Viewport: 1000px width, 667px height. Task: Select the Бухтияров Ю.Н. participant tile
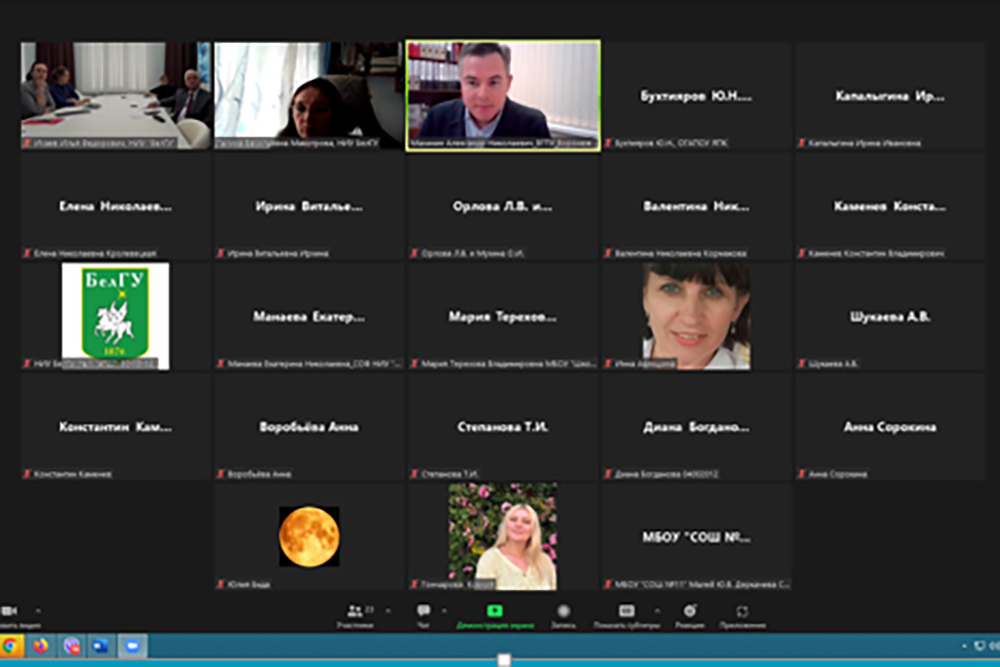[696, 96]
